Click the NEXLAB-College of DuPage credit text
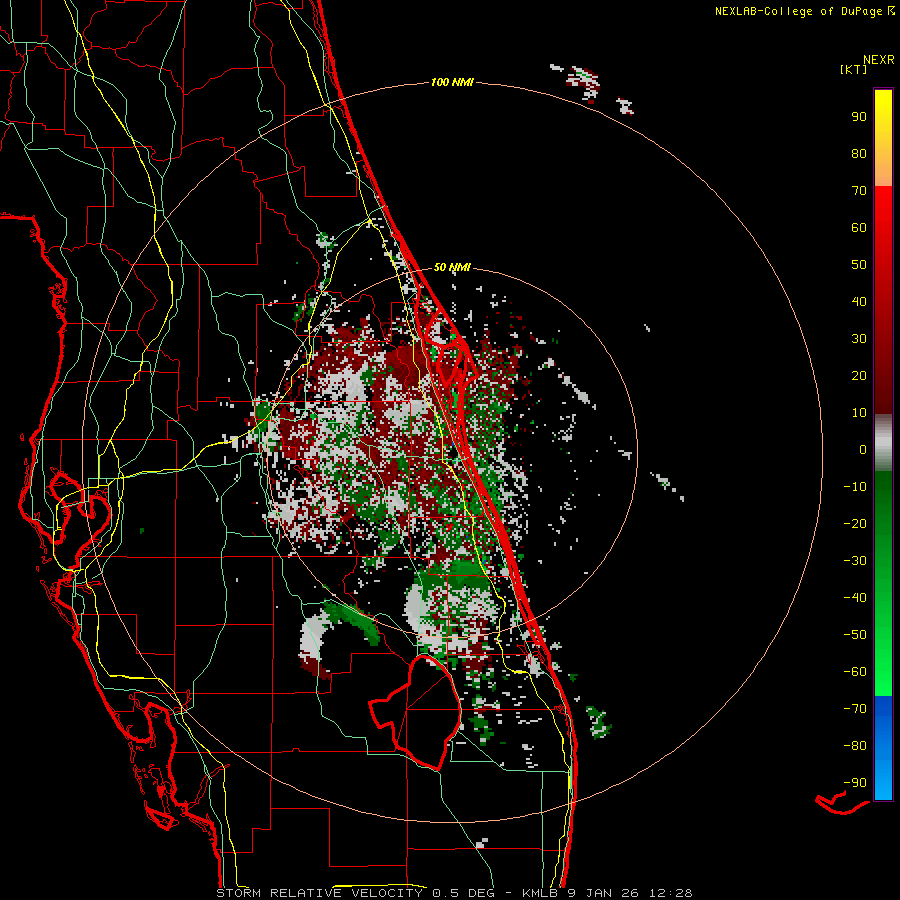Image resolution: width=900 pixels, height=900 pixels. pos(798,11)
